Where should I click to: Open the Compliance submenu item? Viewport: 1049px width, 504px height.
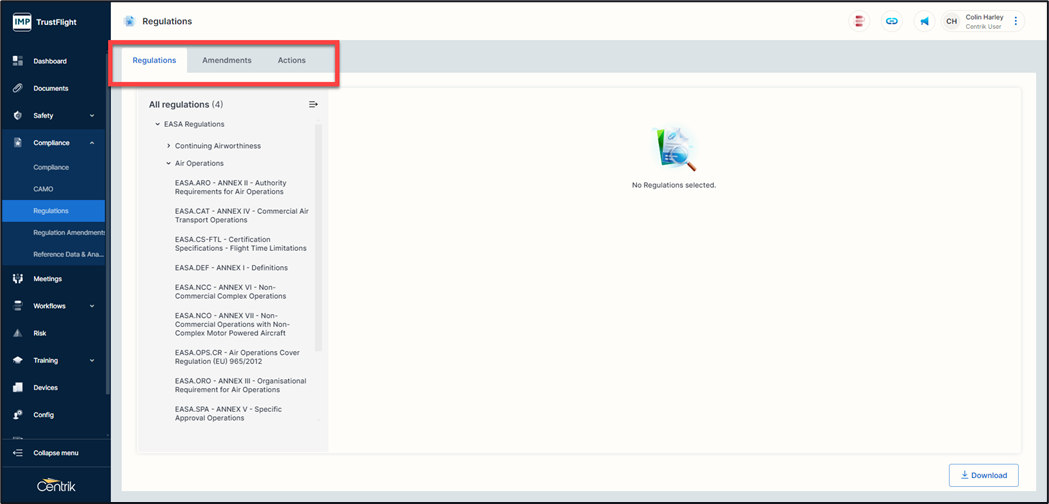point(51,167)
